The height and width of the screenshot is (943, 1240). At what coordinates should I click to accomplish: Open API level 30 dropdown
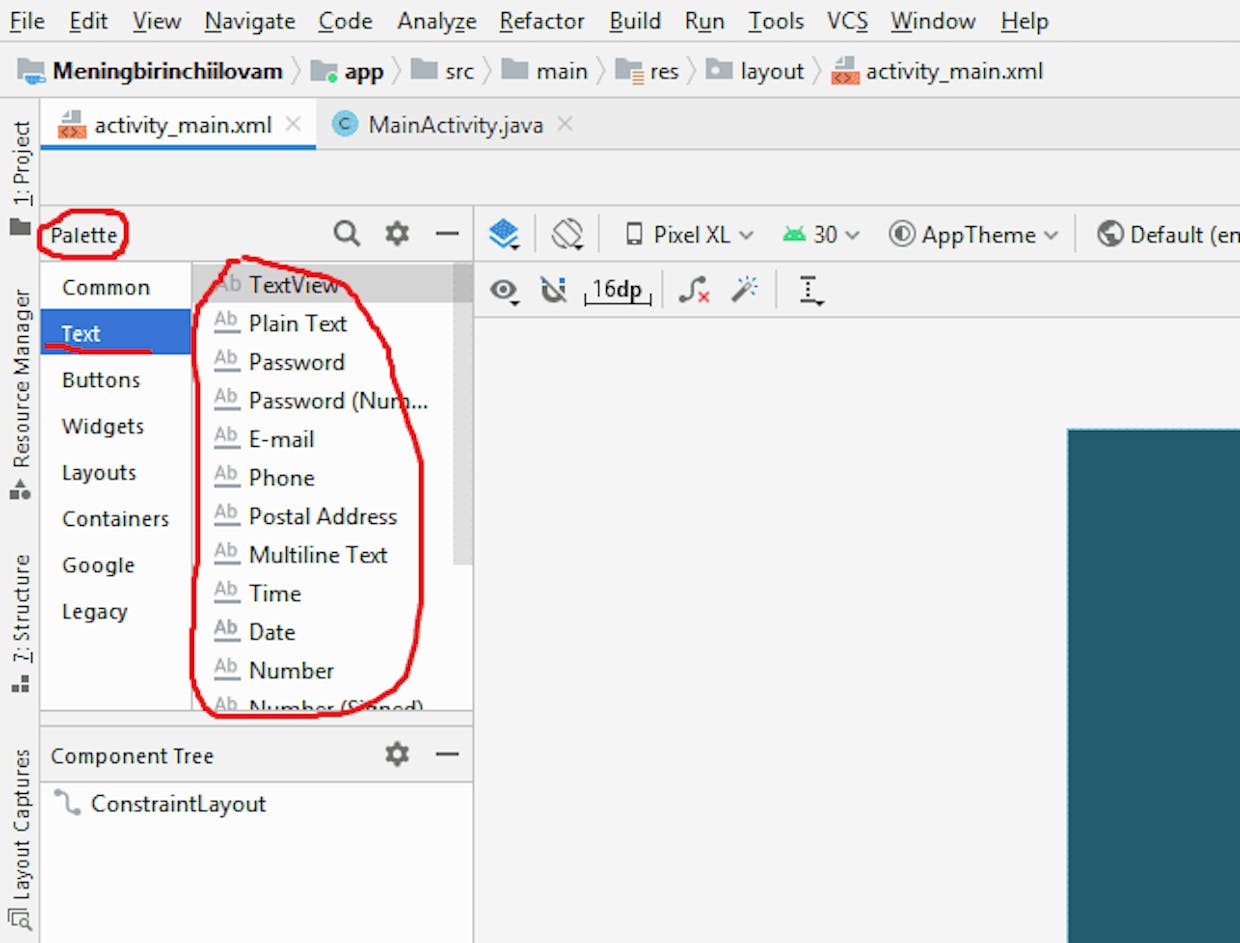pyautogui.click(x=821, y=235)
